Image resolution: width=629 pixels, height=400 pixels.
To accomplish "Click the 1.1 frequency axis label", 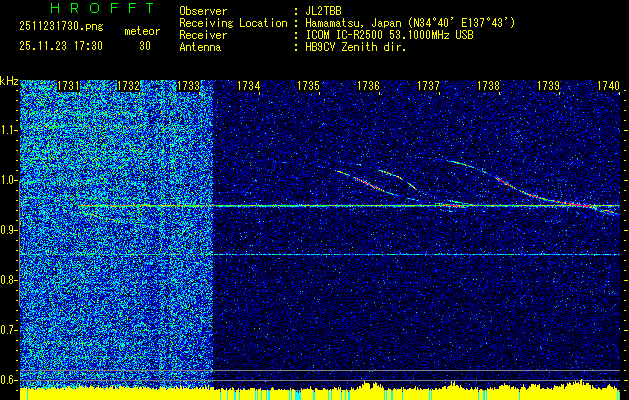I will (x=9, y=130).
